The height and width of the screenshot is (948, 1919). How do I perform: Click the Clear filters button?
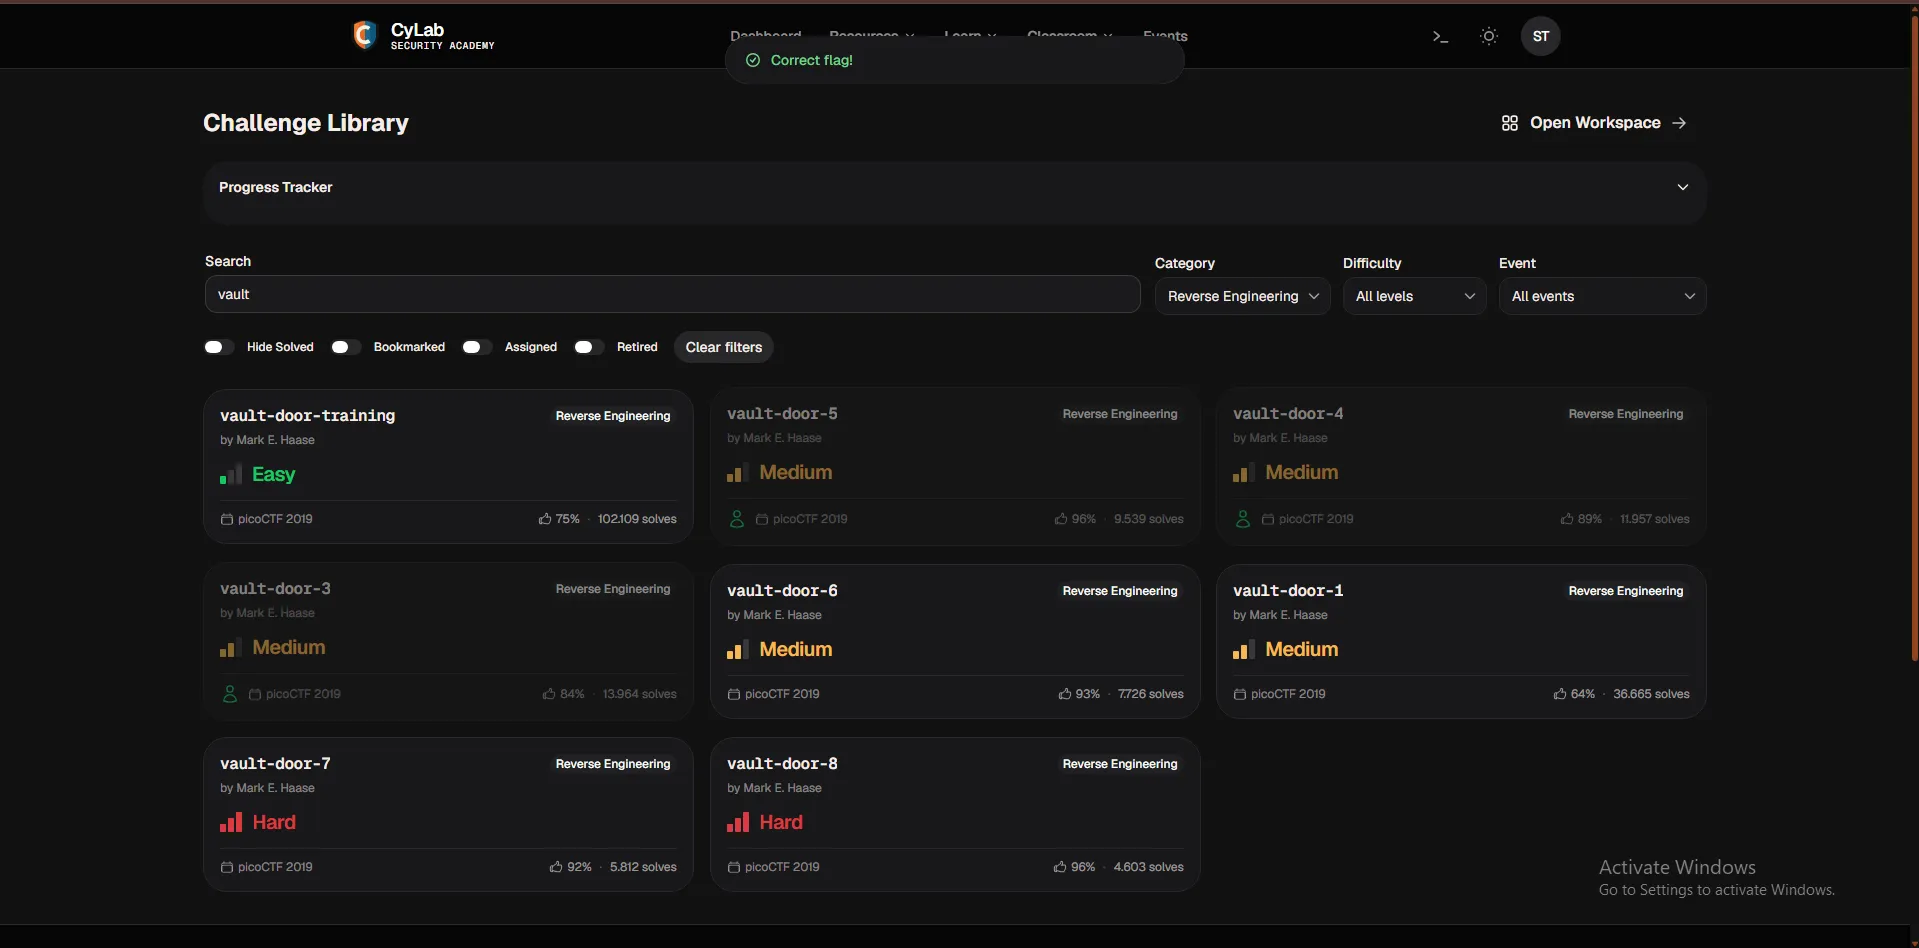point(724,347)
